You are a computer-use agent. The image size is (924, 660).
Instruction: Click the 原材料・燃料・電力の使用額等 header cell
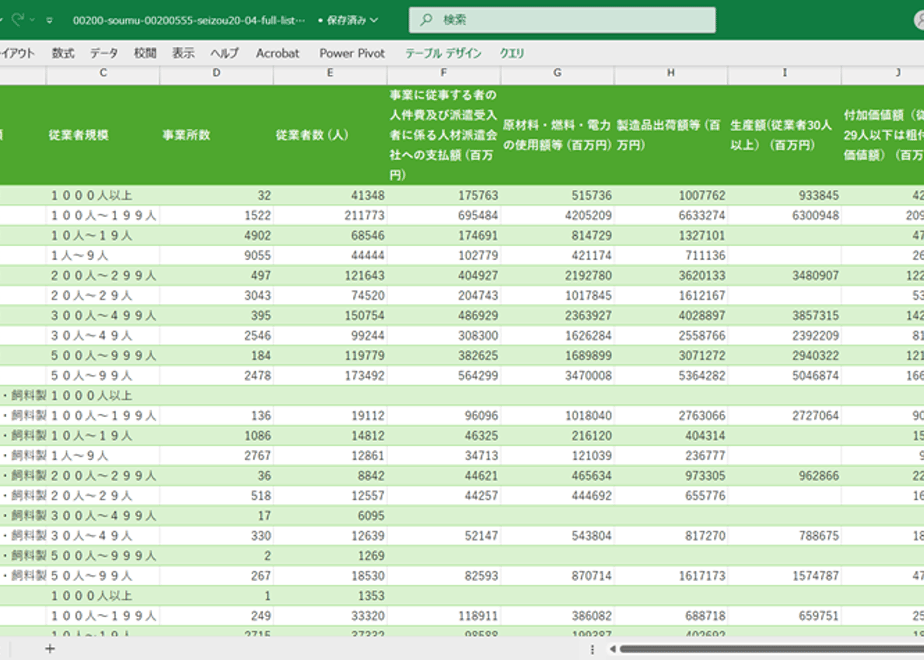click(x=557, y=135)
